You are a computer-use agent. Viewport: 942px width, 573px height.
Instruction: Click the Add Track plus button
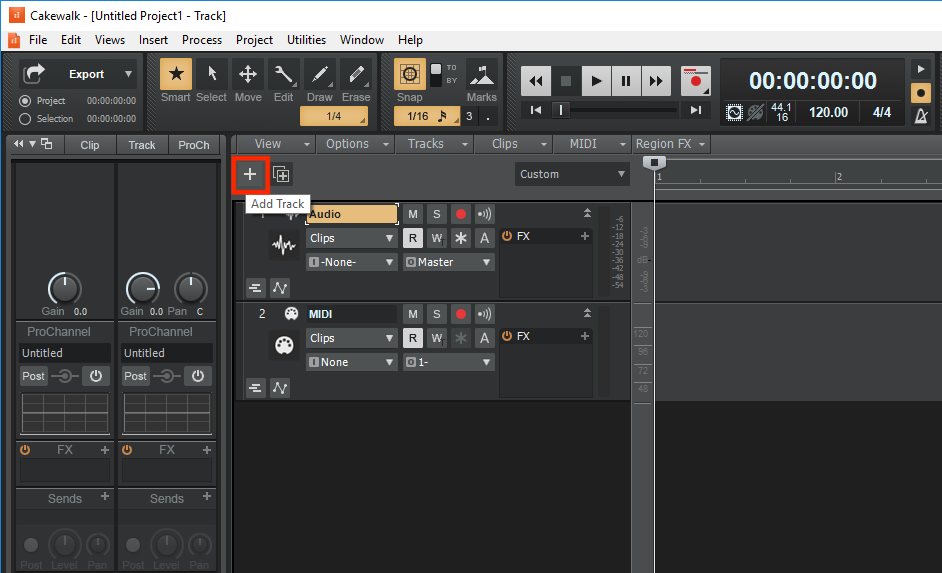[250, 174]
